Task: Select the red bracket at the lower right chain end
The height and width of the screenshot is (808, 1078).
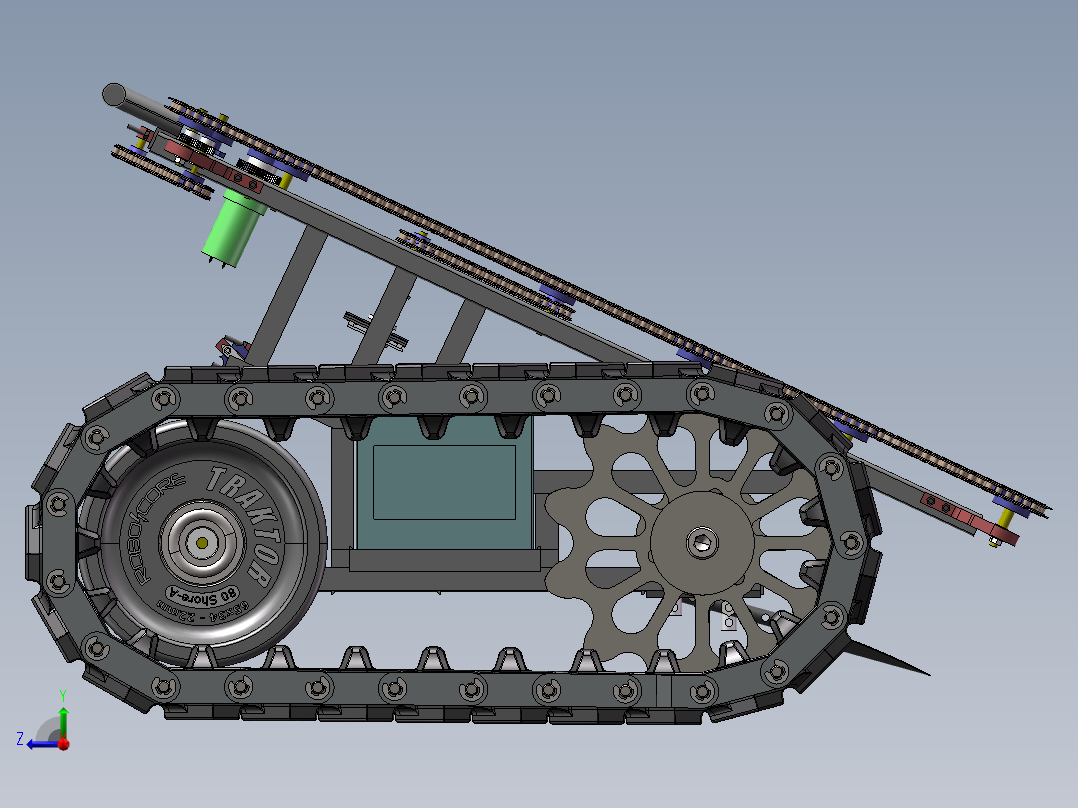Action: click(971, 517)
